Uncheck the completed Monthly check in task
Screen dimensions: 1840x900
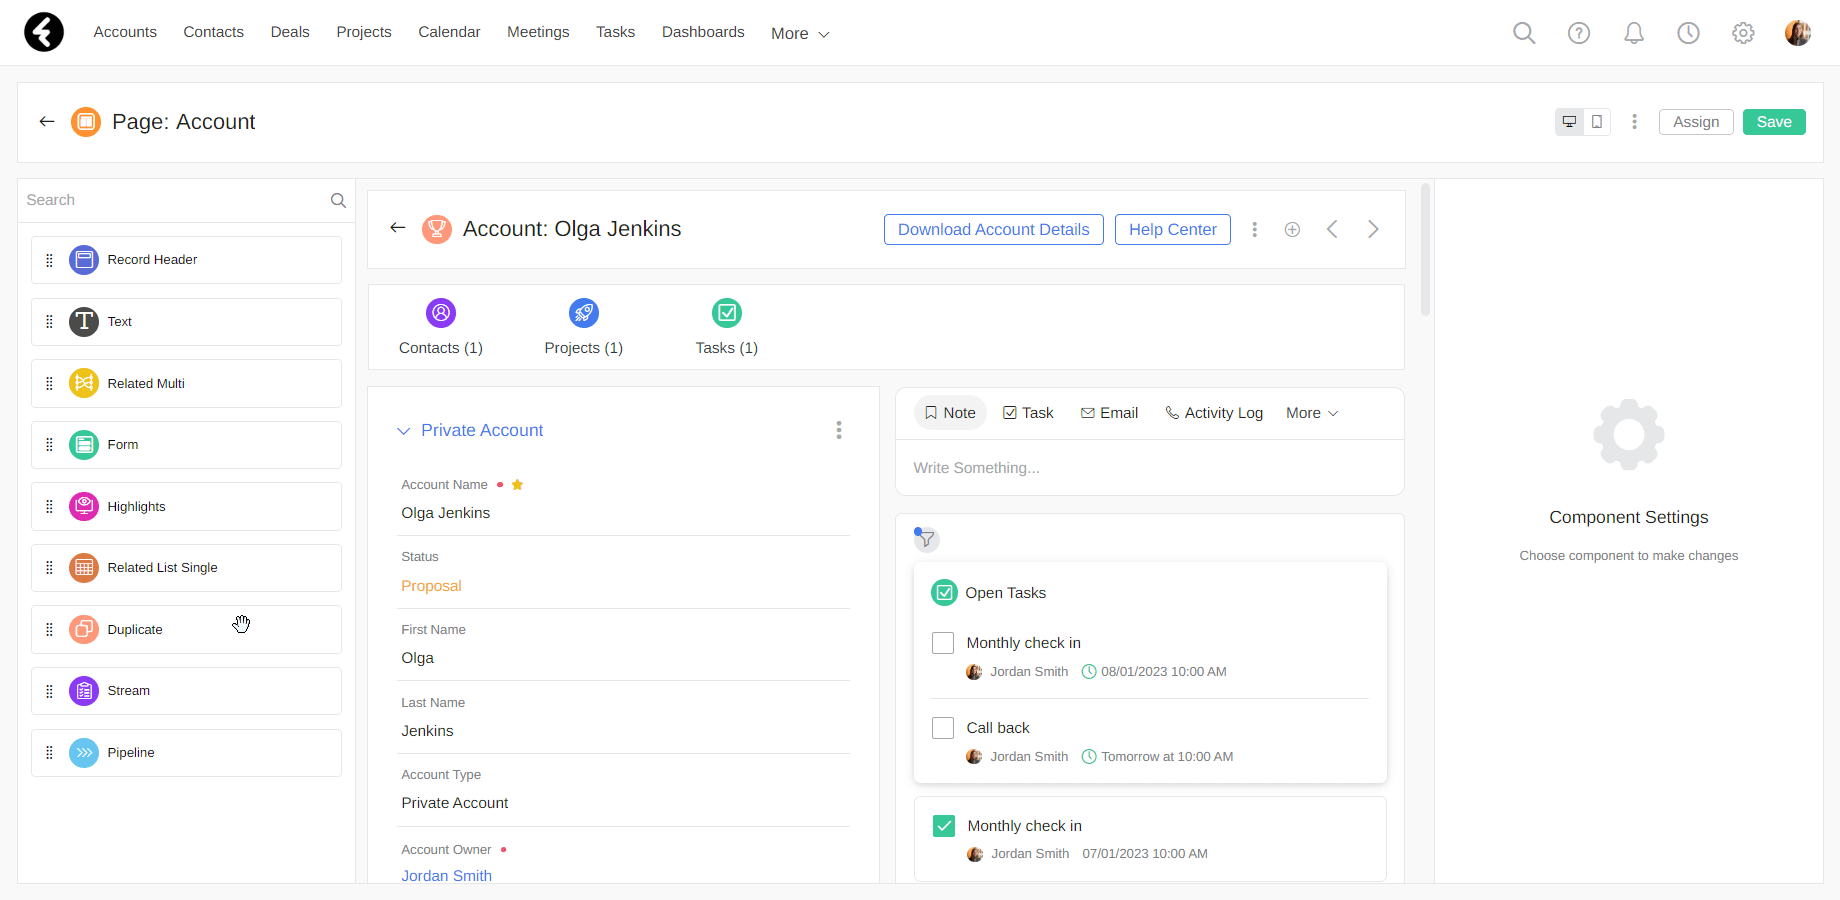click(x=944, y=826)
